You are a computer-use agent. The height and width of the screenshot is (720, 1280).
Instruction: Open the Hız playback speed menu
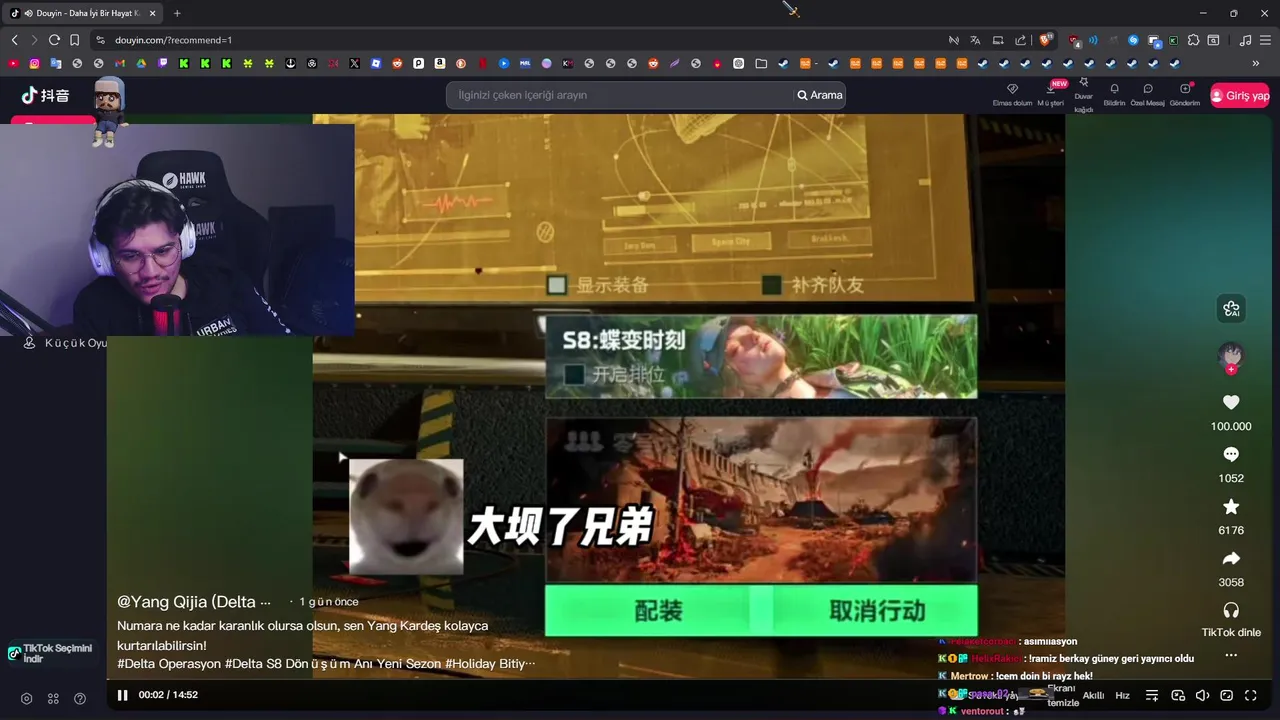click(1122, 695)
